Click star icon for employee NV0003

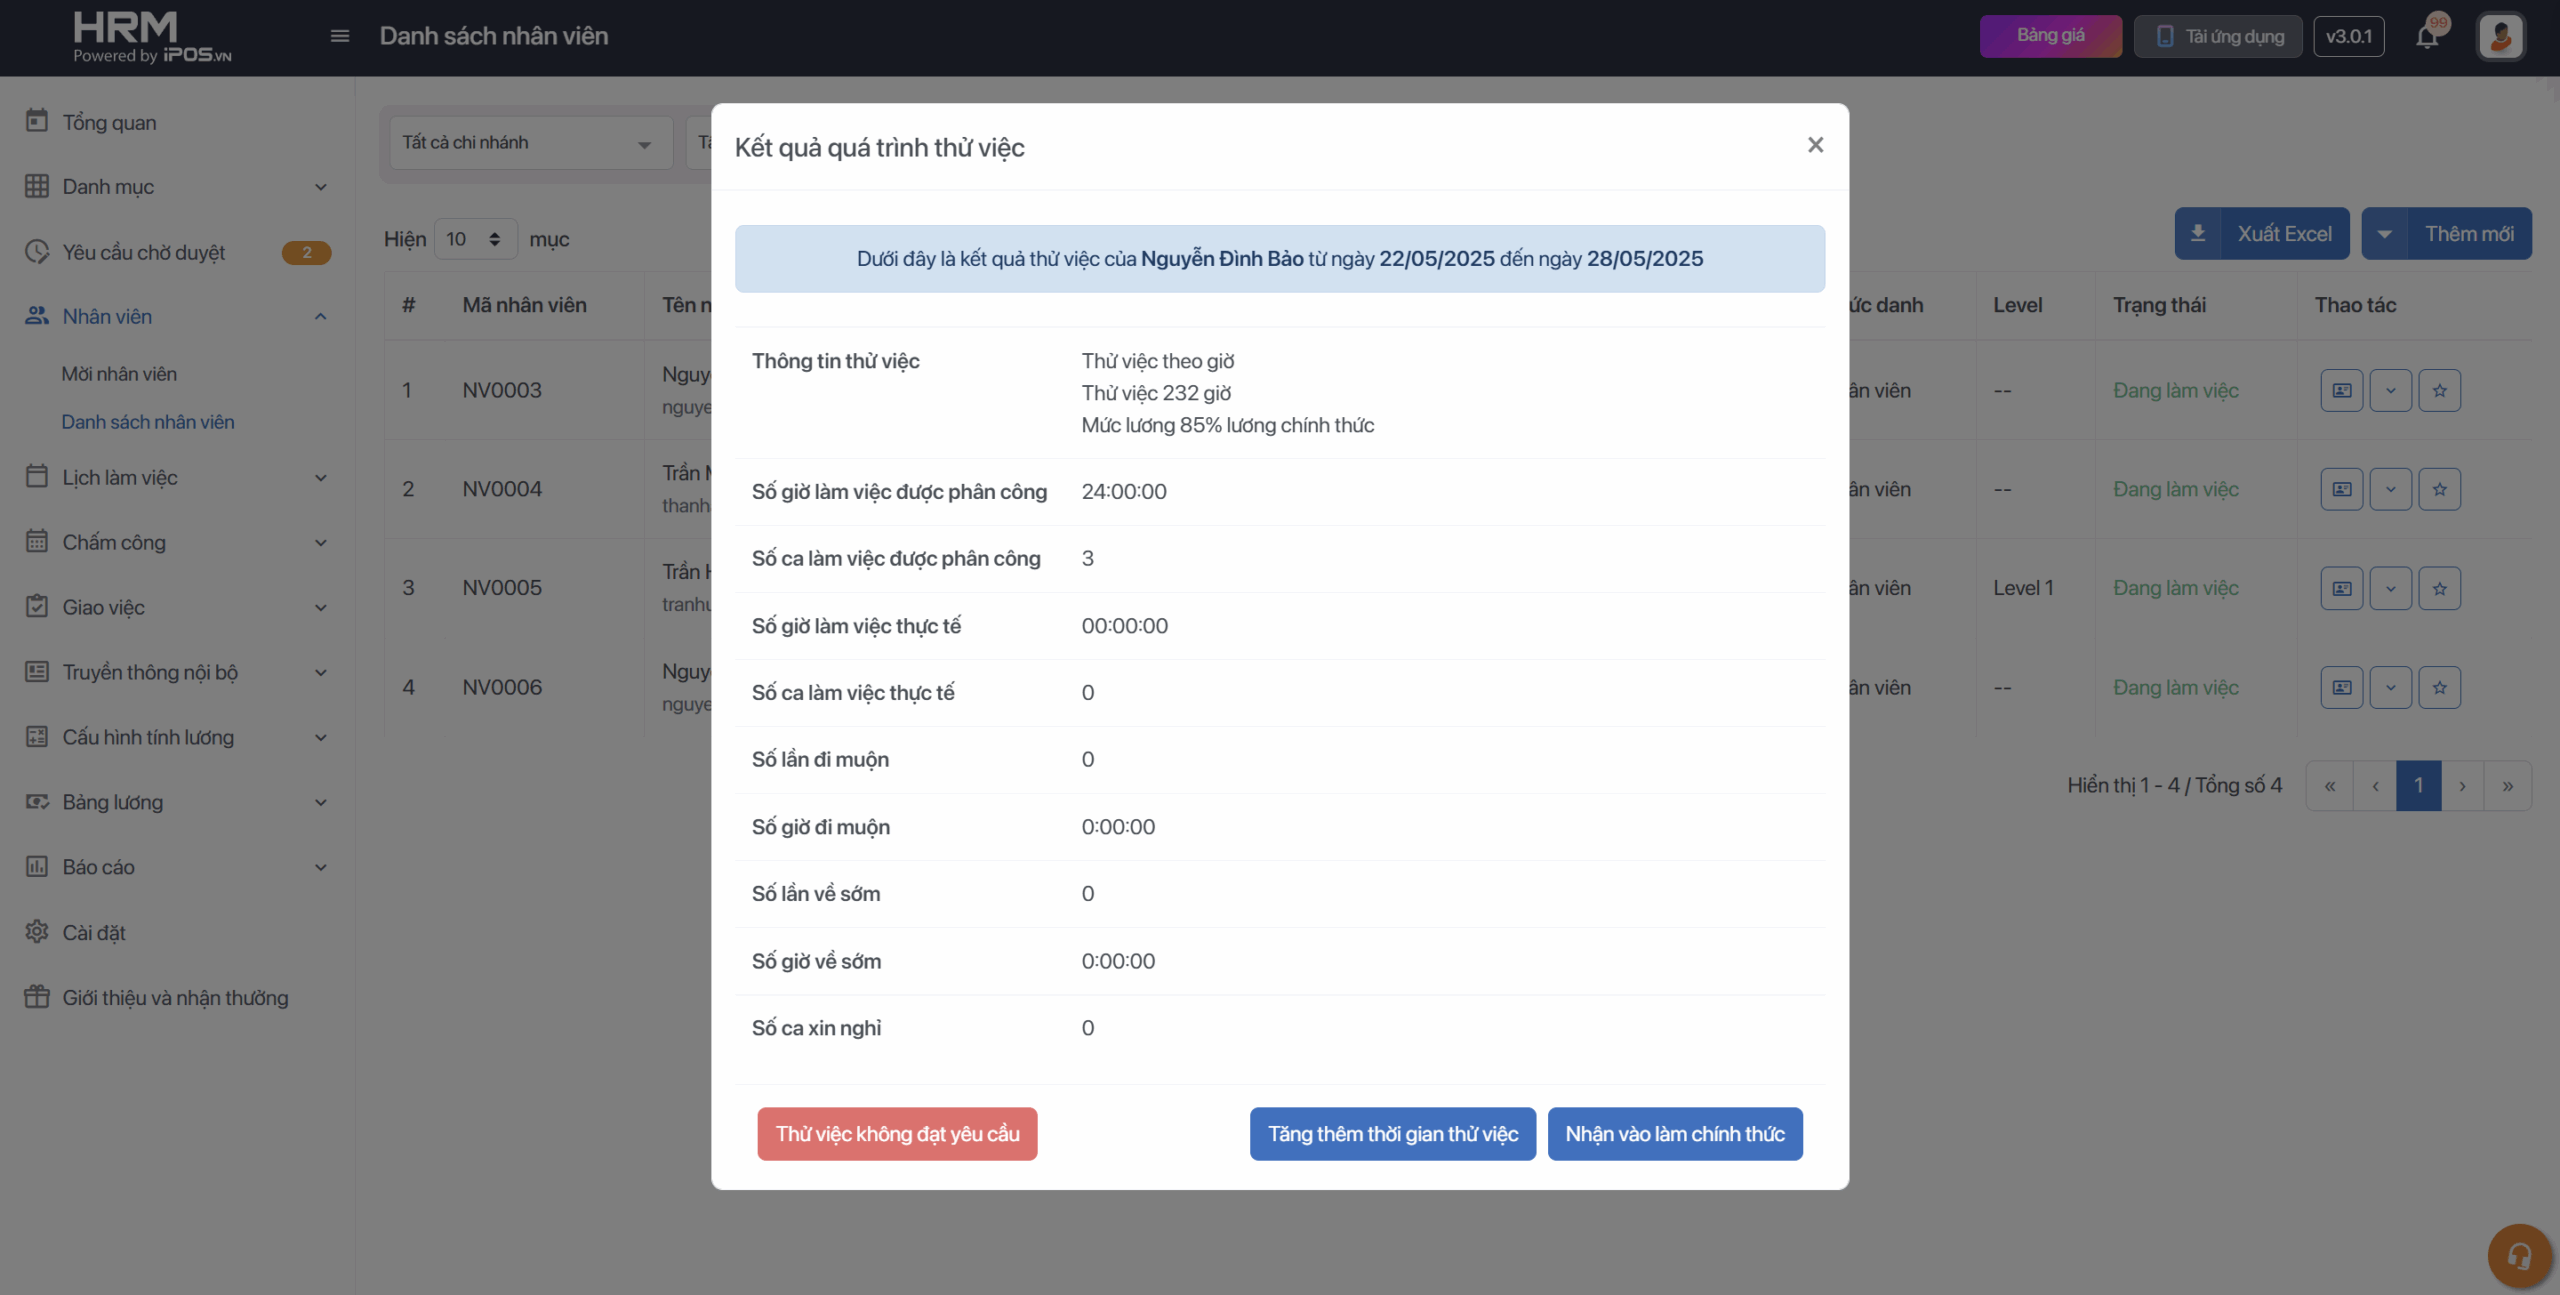2439,391
